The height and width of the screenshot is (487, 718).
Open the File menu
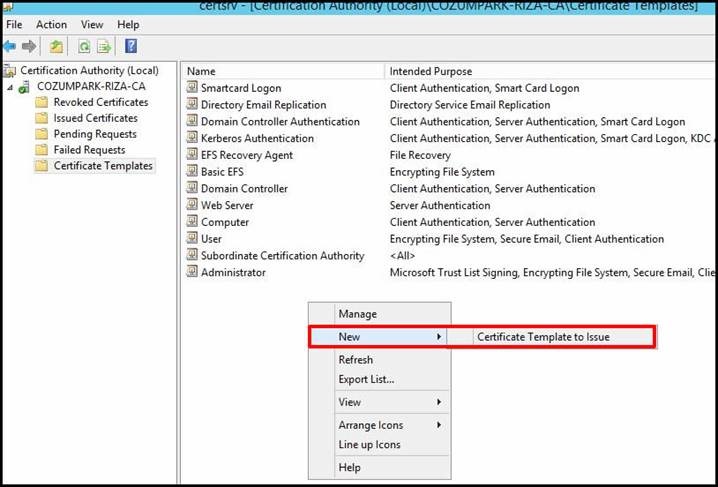coord(14,25)
